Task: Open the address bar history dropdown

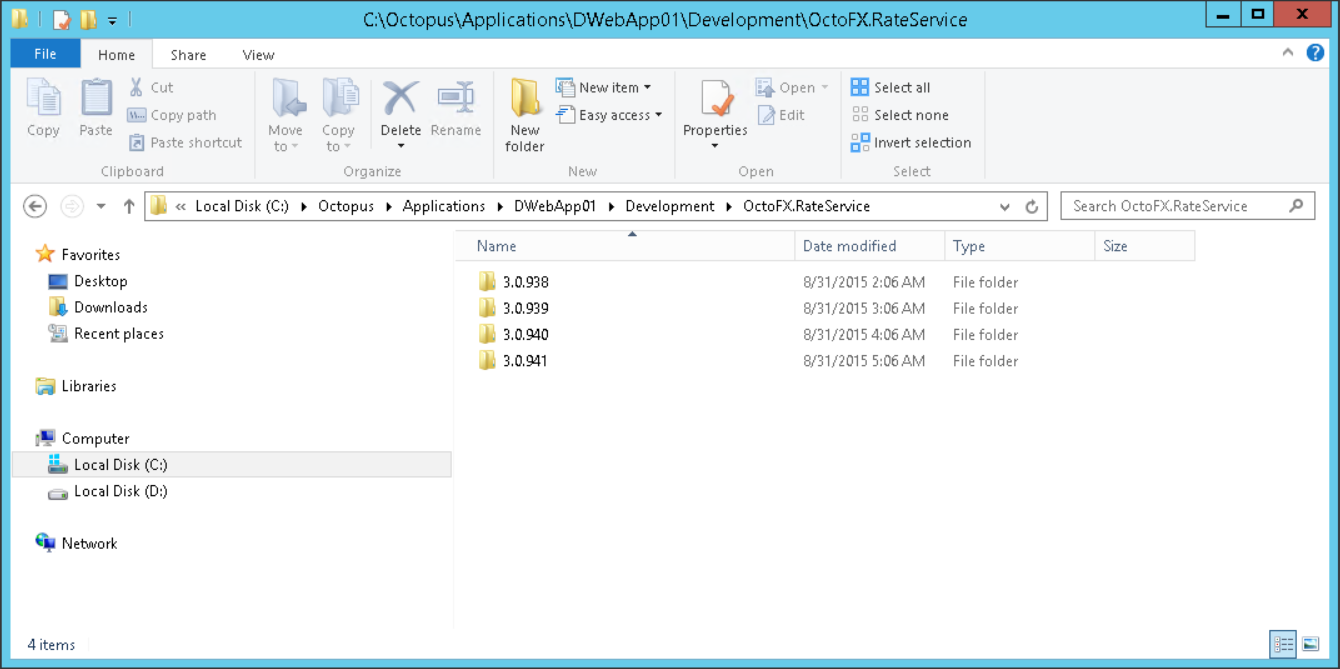Action: [1005, 207]
